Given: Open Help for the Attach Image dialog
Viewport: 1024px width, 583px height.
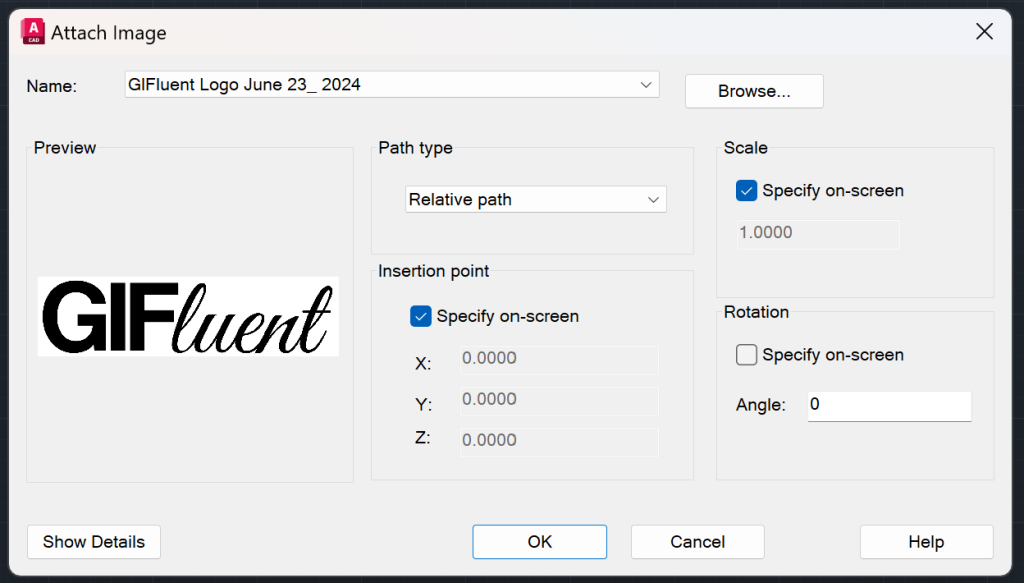Looking at the screenshot, I should pos(925,541).
